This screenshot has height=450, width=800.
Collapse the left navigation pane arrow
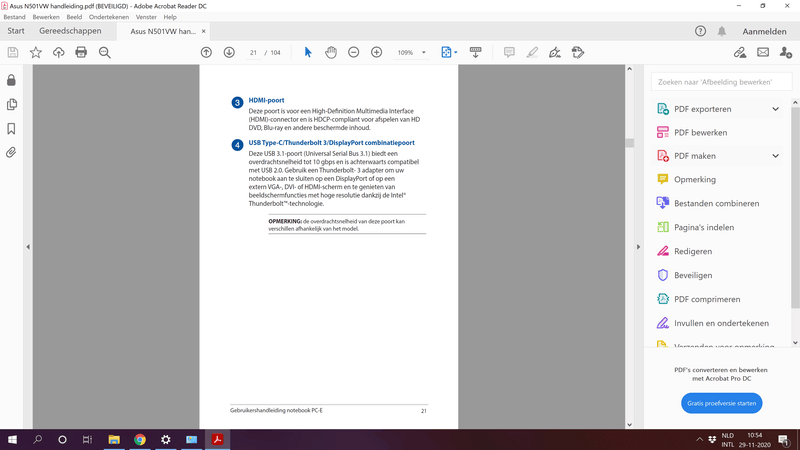[x=28, y=247]
